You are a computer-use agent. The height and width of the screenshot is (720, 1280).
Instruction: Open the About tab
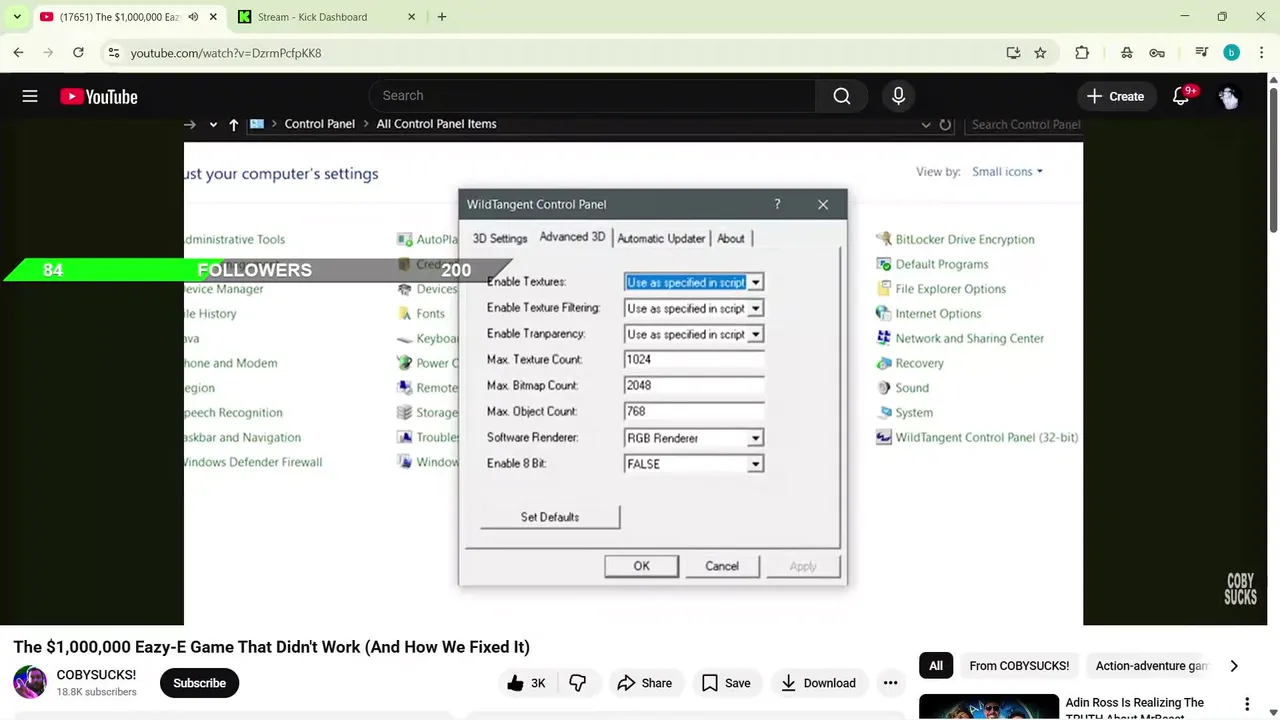(731, 238)
